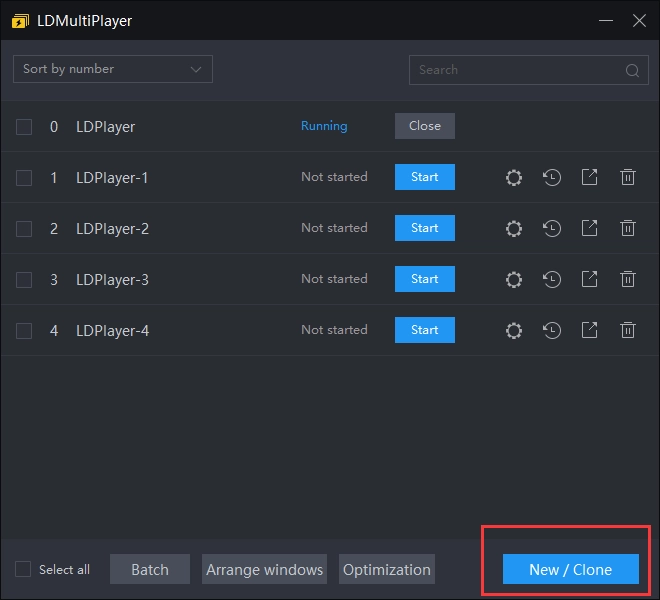Open backup/restore clock icon for LDPlayer-4
This screenshot has height=600, width=660.
pos(551,330)
